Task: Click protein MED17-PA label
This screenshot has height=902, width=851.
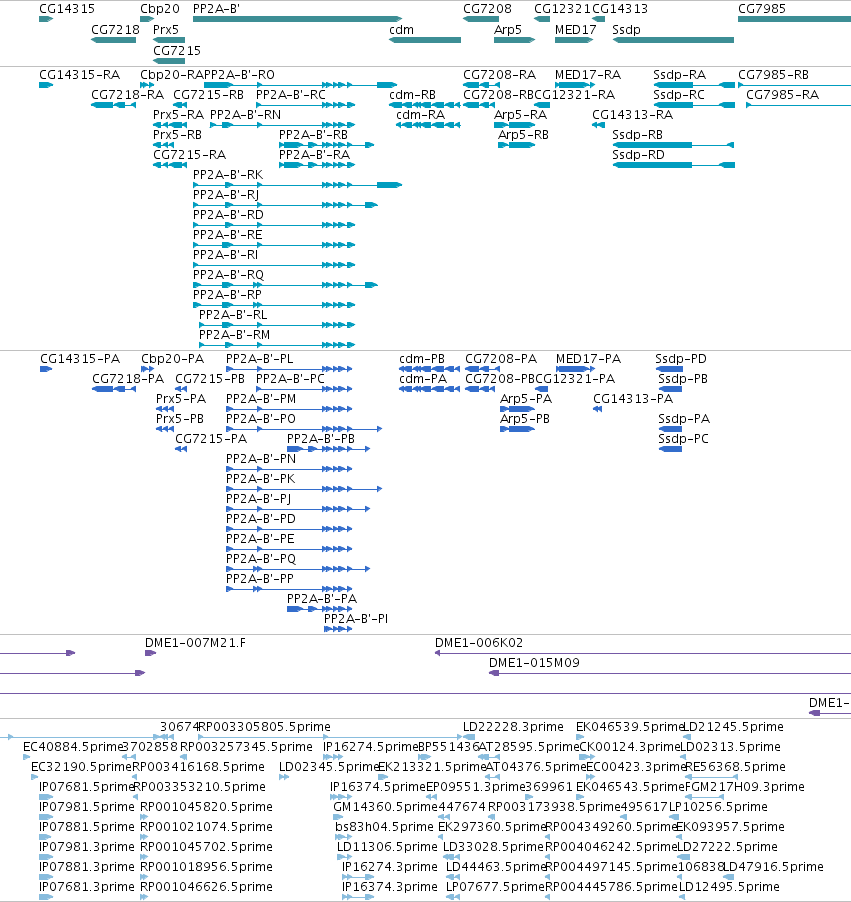Action: [x=589, y=358]
